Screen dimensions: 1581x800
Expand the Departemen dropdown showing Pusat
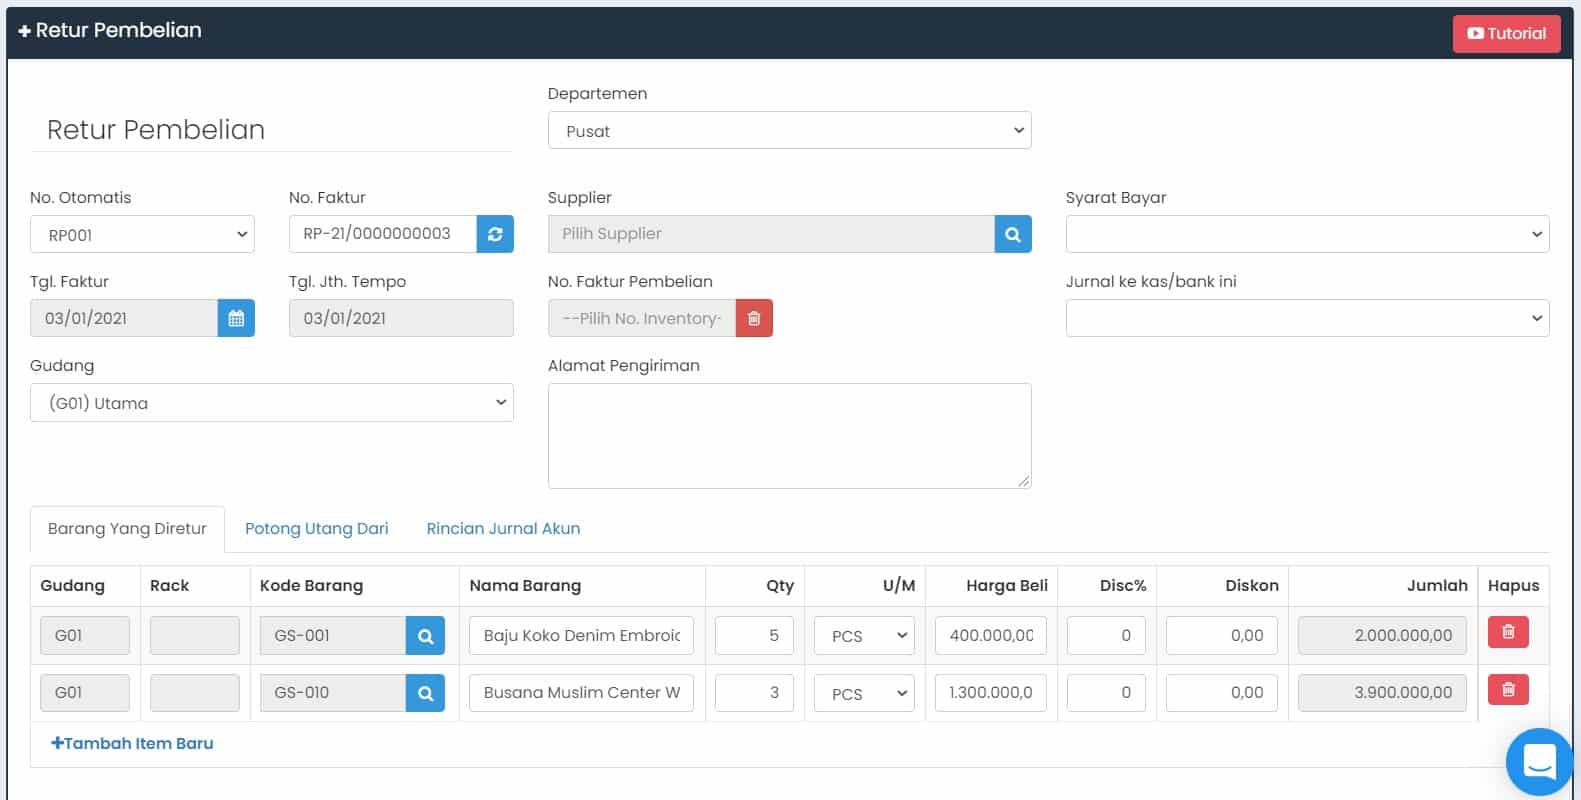(x=789, y=131)
